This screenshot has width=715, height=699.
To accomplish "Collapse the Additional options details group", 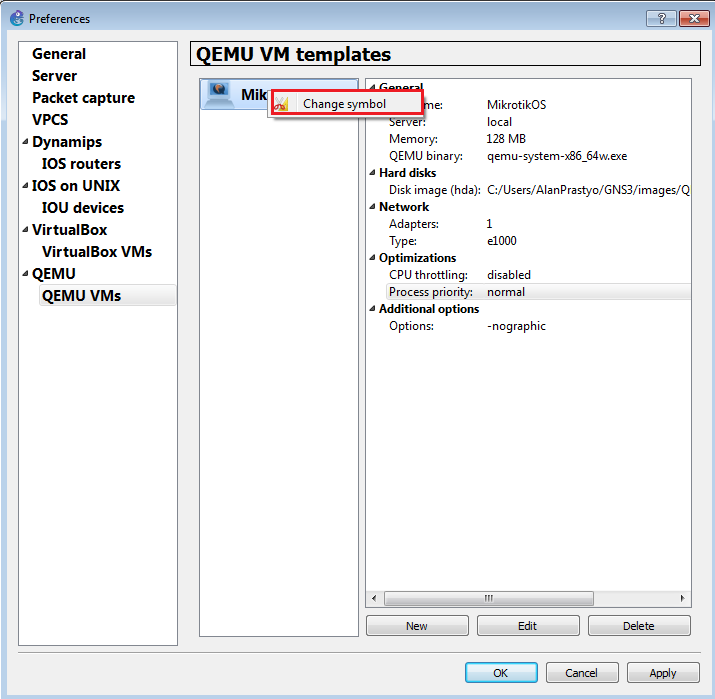I will point(372,309).
